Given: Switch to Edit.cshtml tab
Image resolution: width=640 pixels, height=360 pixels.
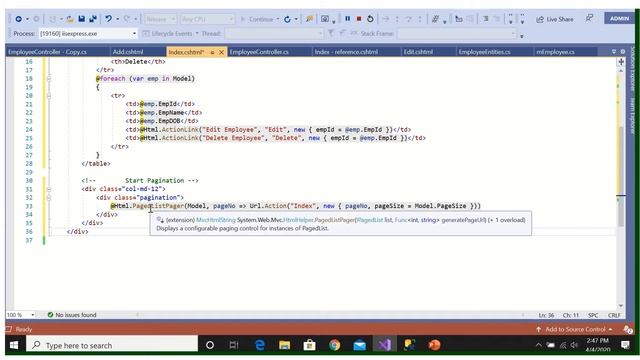Looking at the screenshot, I should (418, 52).
